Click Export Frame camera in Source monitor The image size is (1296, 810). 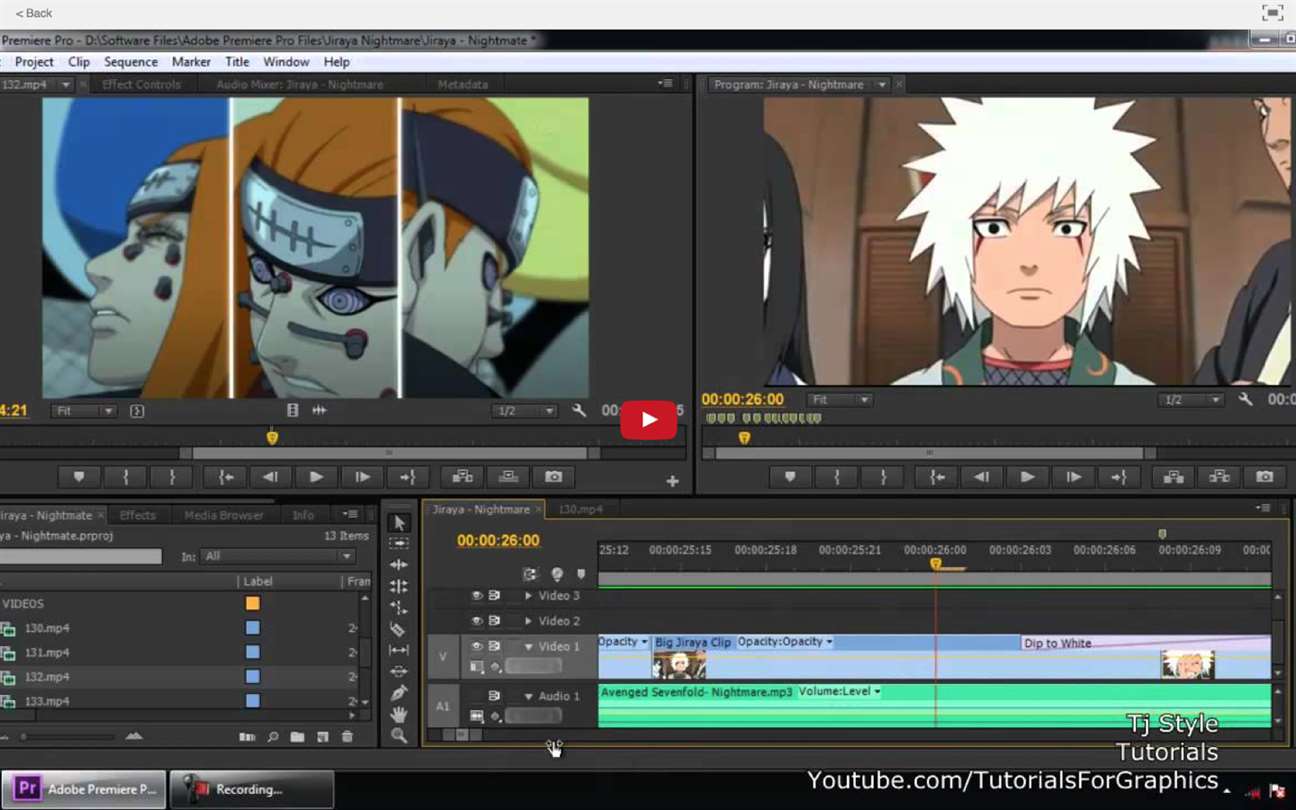click(554, 477)
